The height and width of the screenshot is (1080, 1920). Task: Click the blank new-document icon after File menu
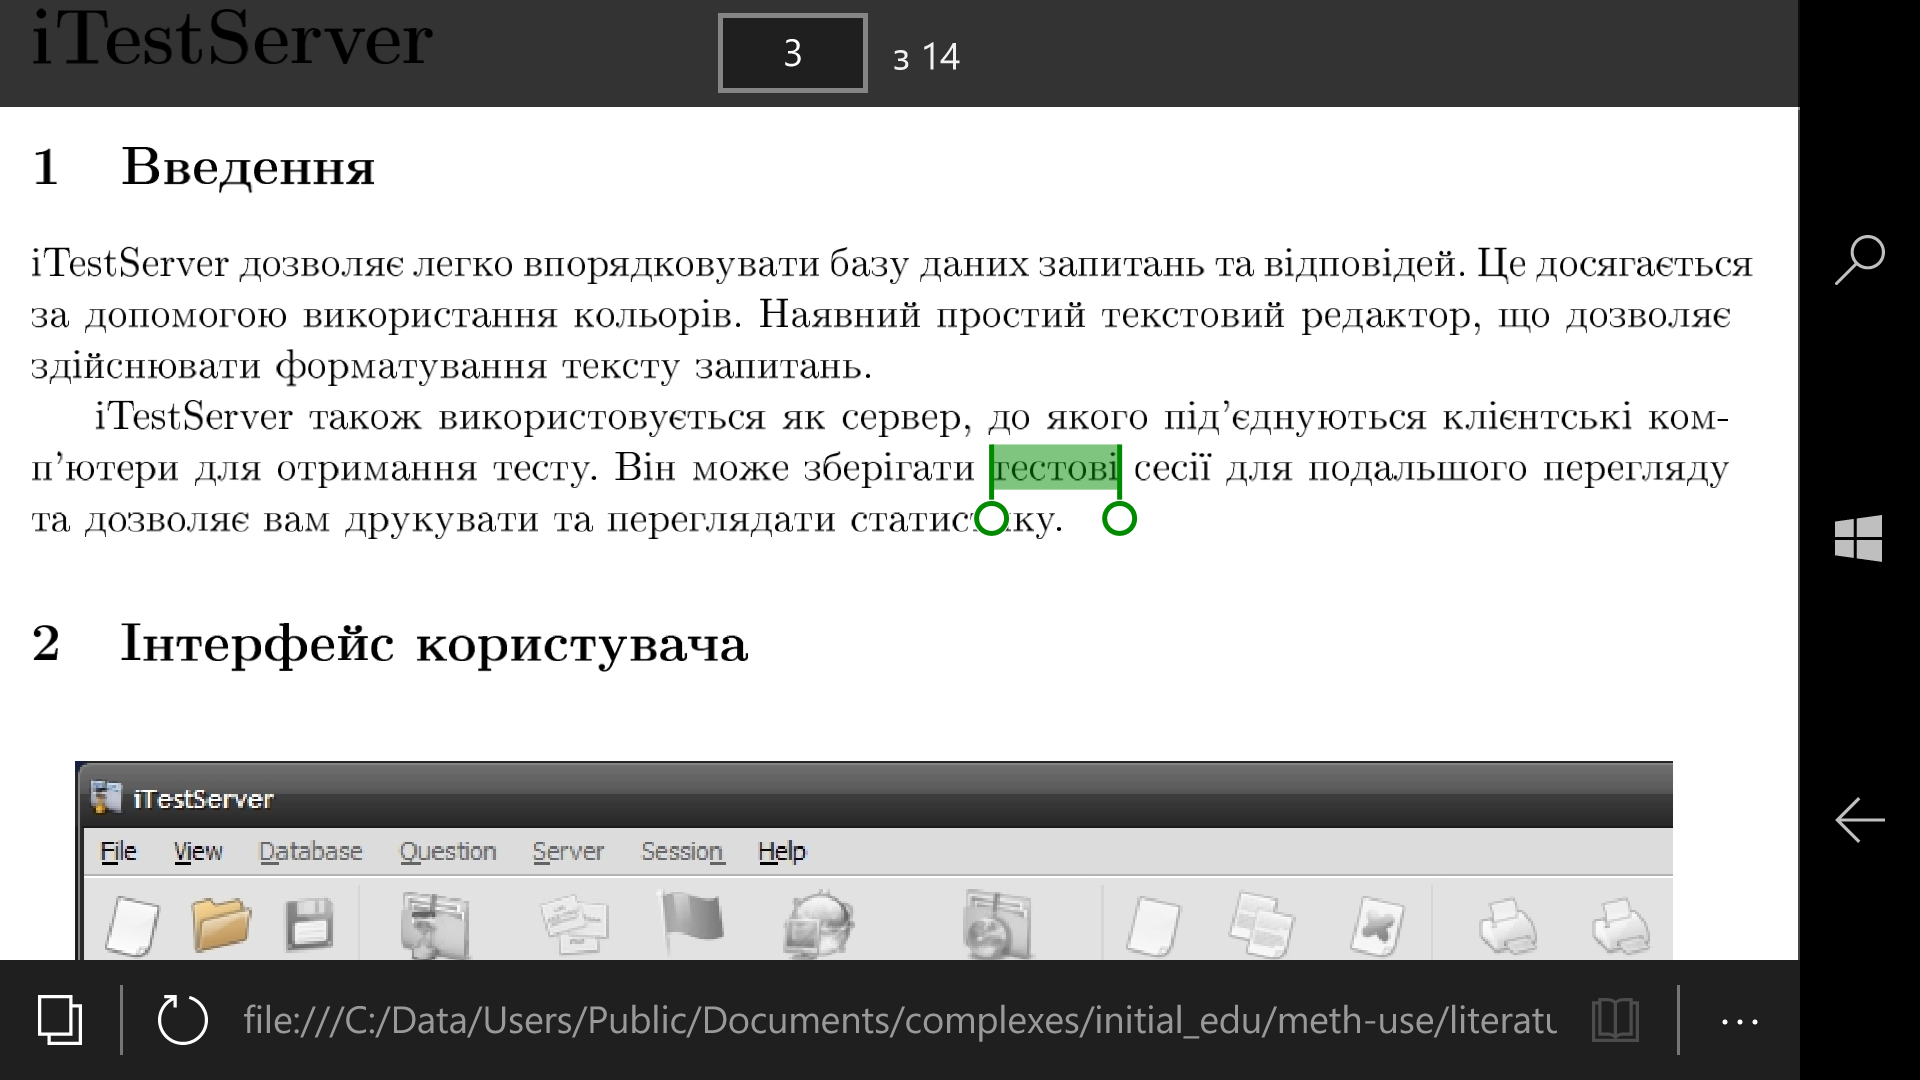pos(133,926)
